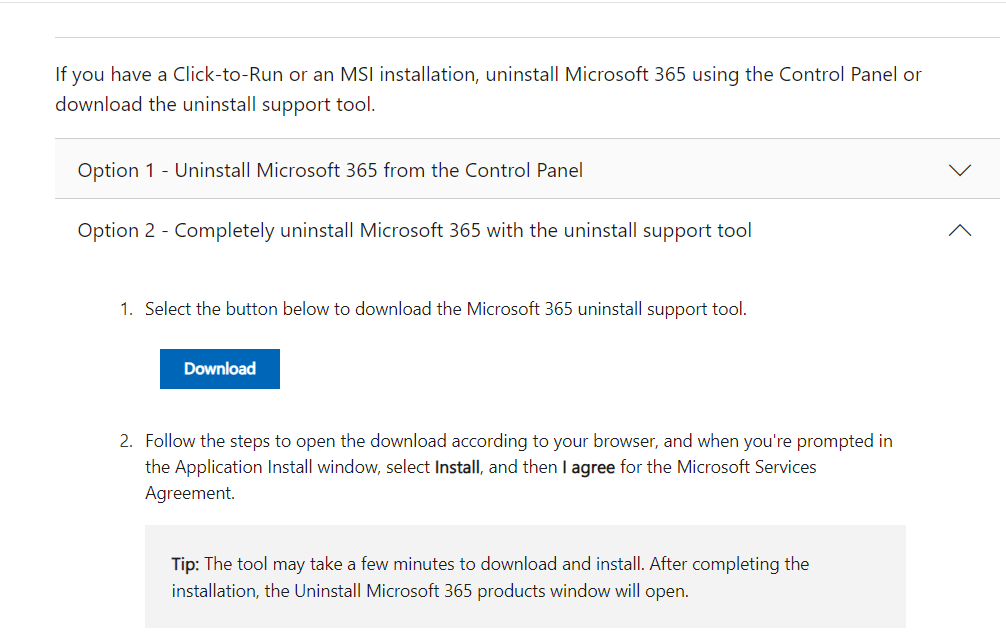Viewport: 1006px width, 638px height.
Task: Click download the uninstall support tool intro line
Action: pyautogui.click(x=215, y=104)
